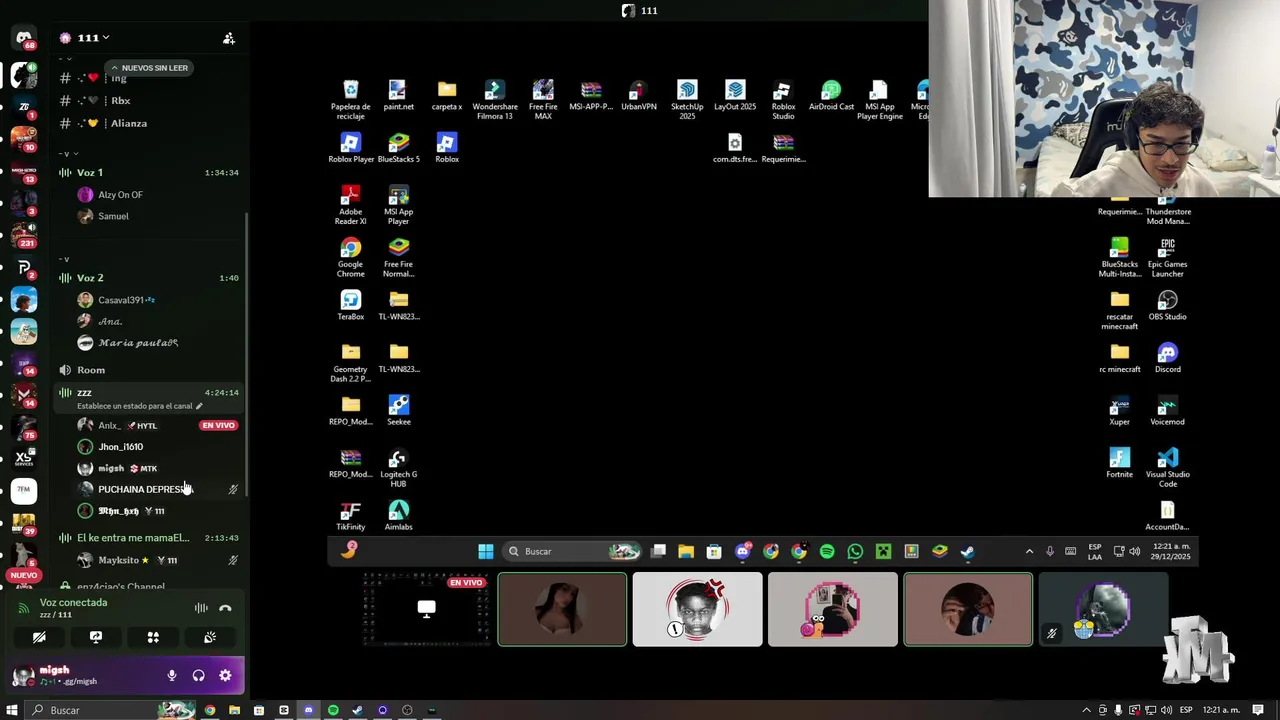This screenshot has height=720, width=1280.
Task: Show hidden icons in the Windows system tray
Action: 1087,710
